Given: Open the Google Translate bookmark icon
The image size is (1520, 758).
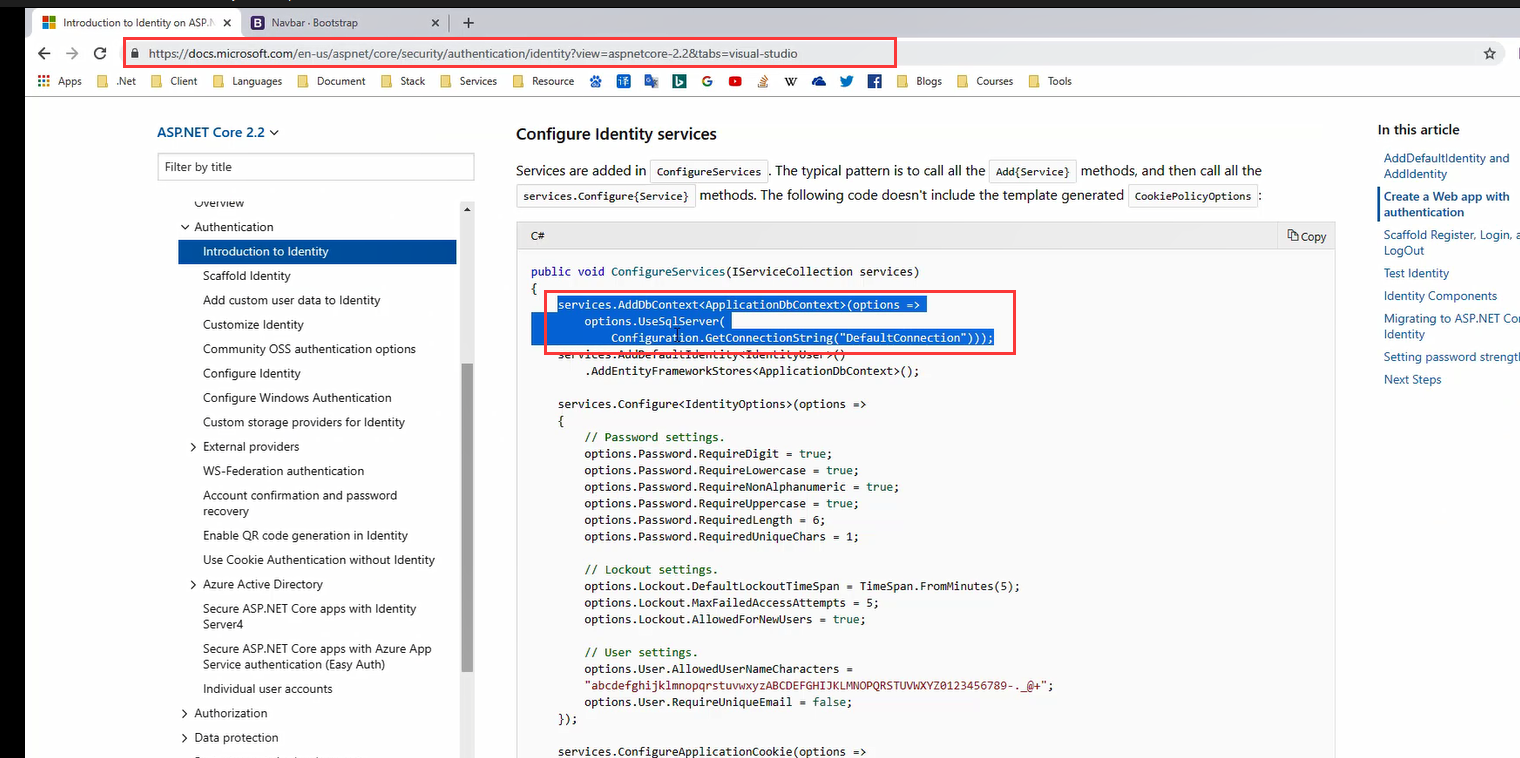Looking at the screenshot, I should (651, 81).
